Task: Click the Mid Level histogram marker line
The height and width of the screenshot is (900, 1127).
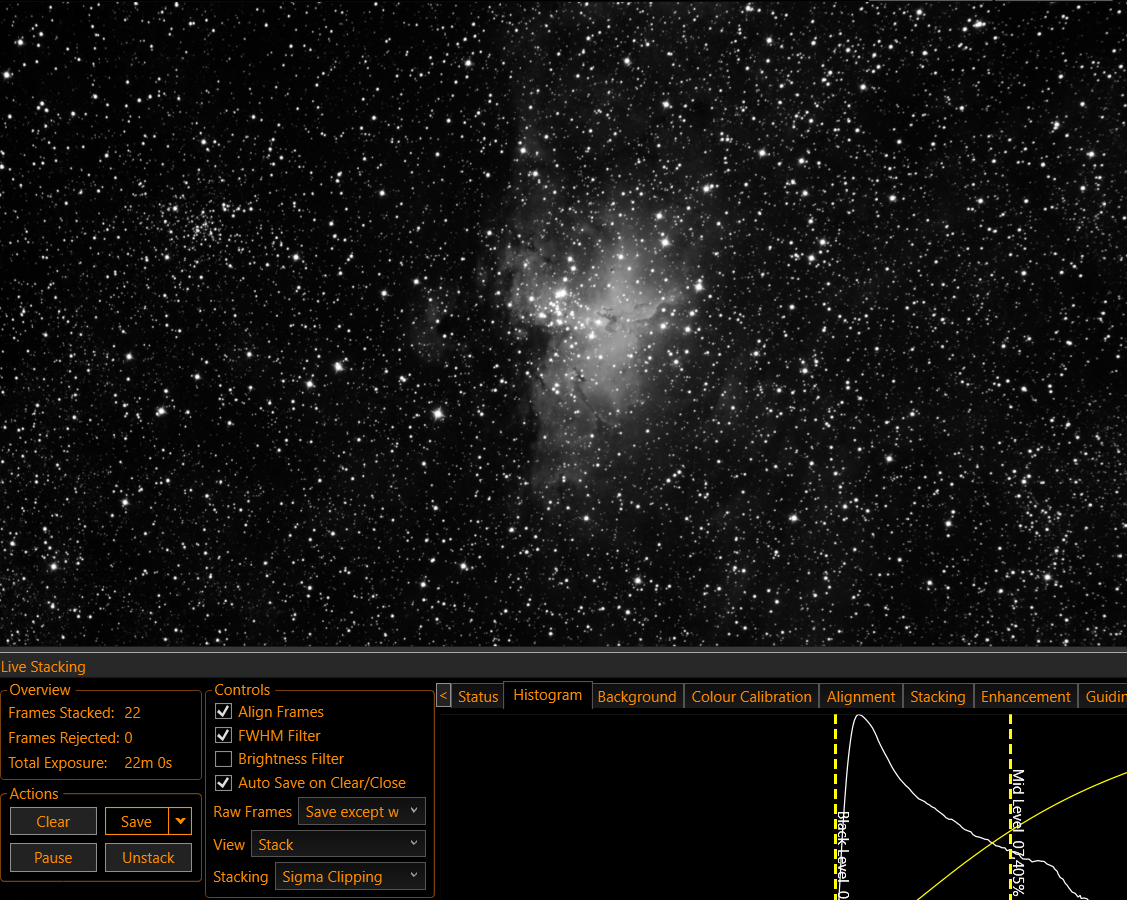Action: 1011,805
